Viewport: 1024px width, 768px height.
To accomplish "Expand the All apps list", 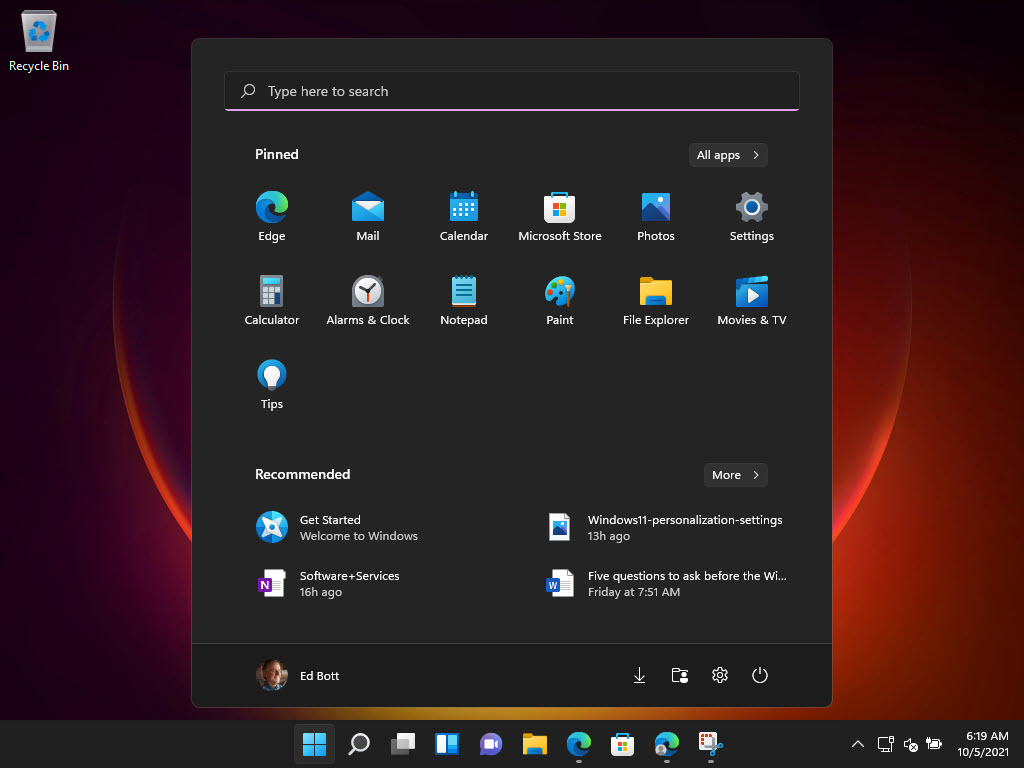I will [728, 155].
